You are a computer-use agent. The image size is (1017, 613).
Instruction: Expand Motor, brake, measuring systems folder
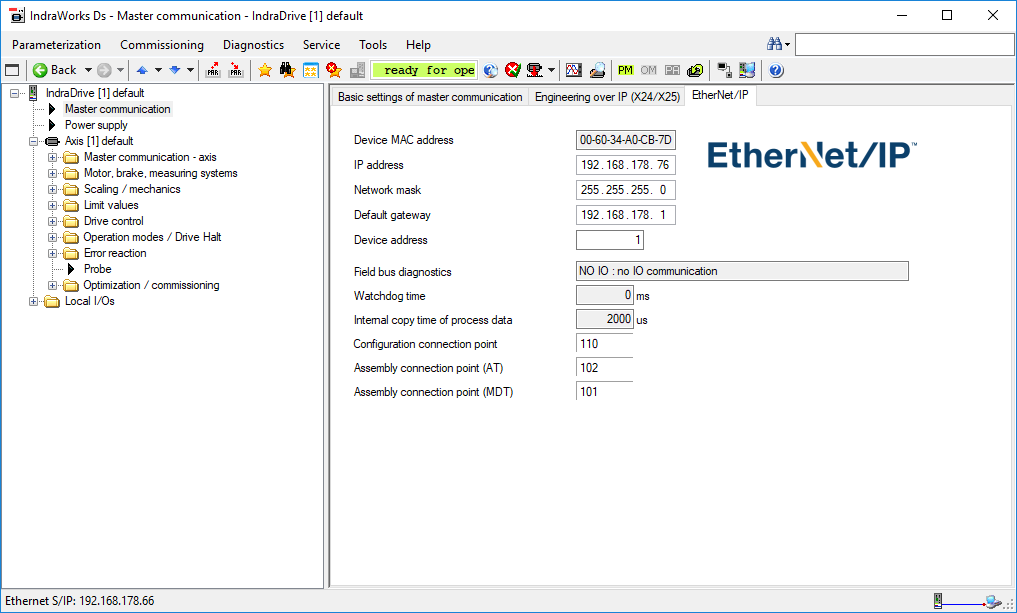tap(53, 173)
